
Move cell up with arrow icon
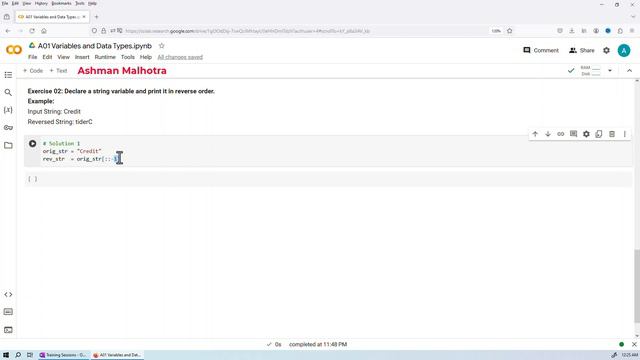[535, 134]
